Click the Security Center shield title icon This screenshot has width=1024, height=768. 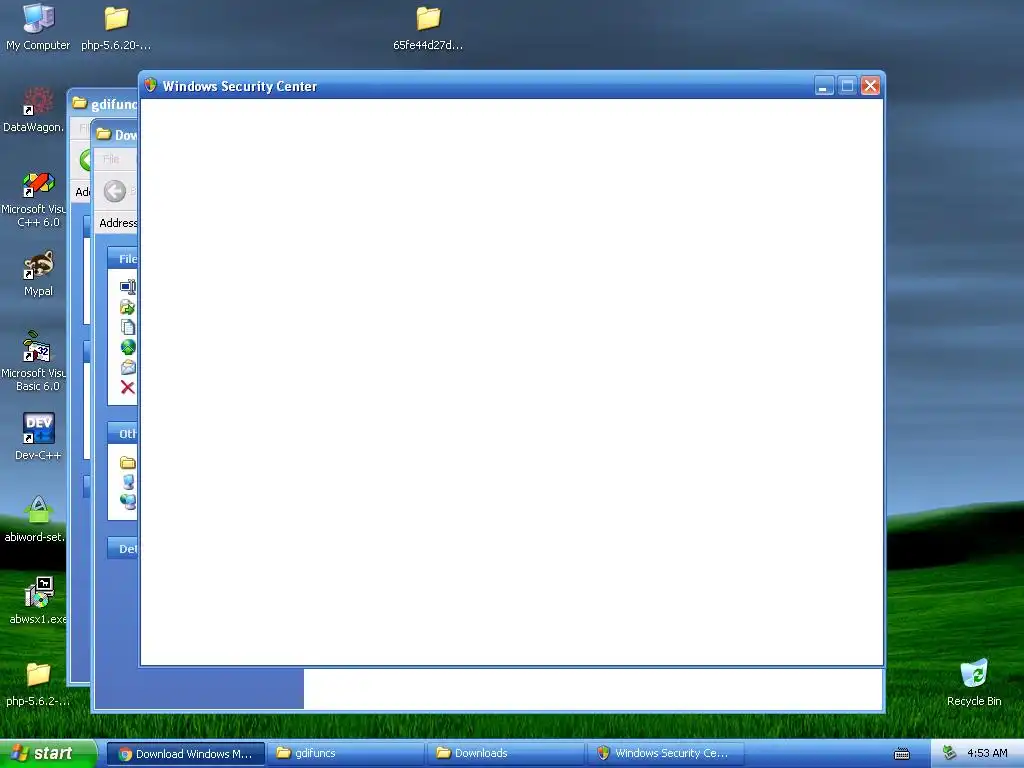[x=151, y=86]
